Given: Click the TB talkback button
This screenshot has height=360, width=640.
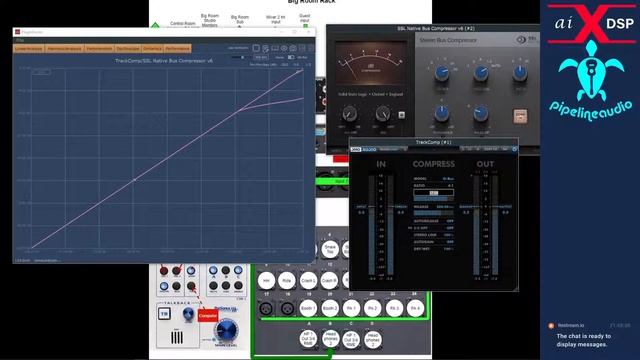Looking at the screenshot, I should point(164,313).
